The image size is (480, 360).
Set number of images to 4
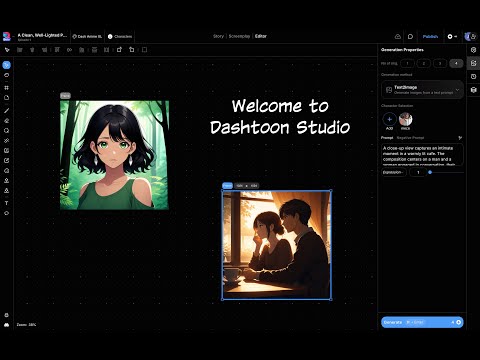click(x=456, y=63)
